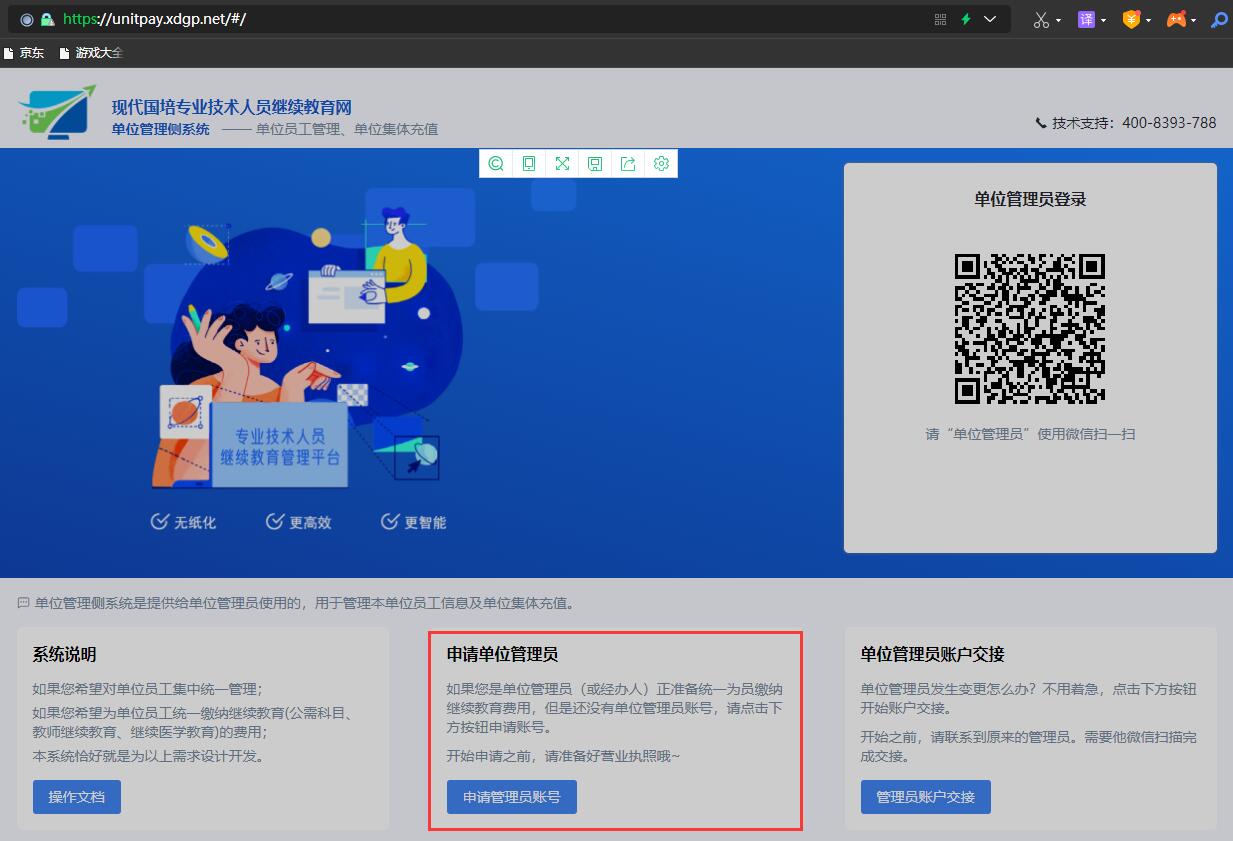Click the 无纸化 checkmark icon on banner
The image size is (1233, 841).
159,521
